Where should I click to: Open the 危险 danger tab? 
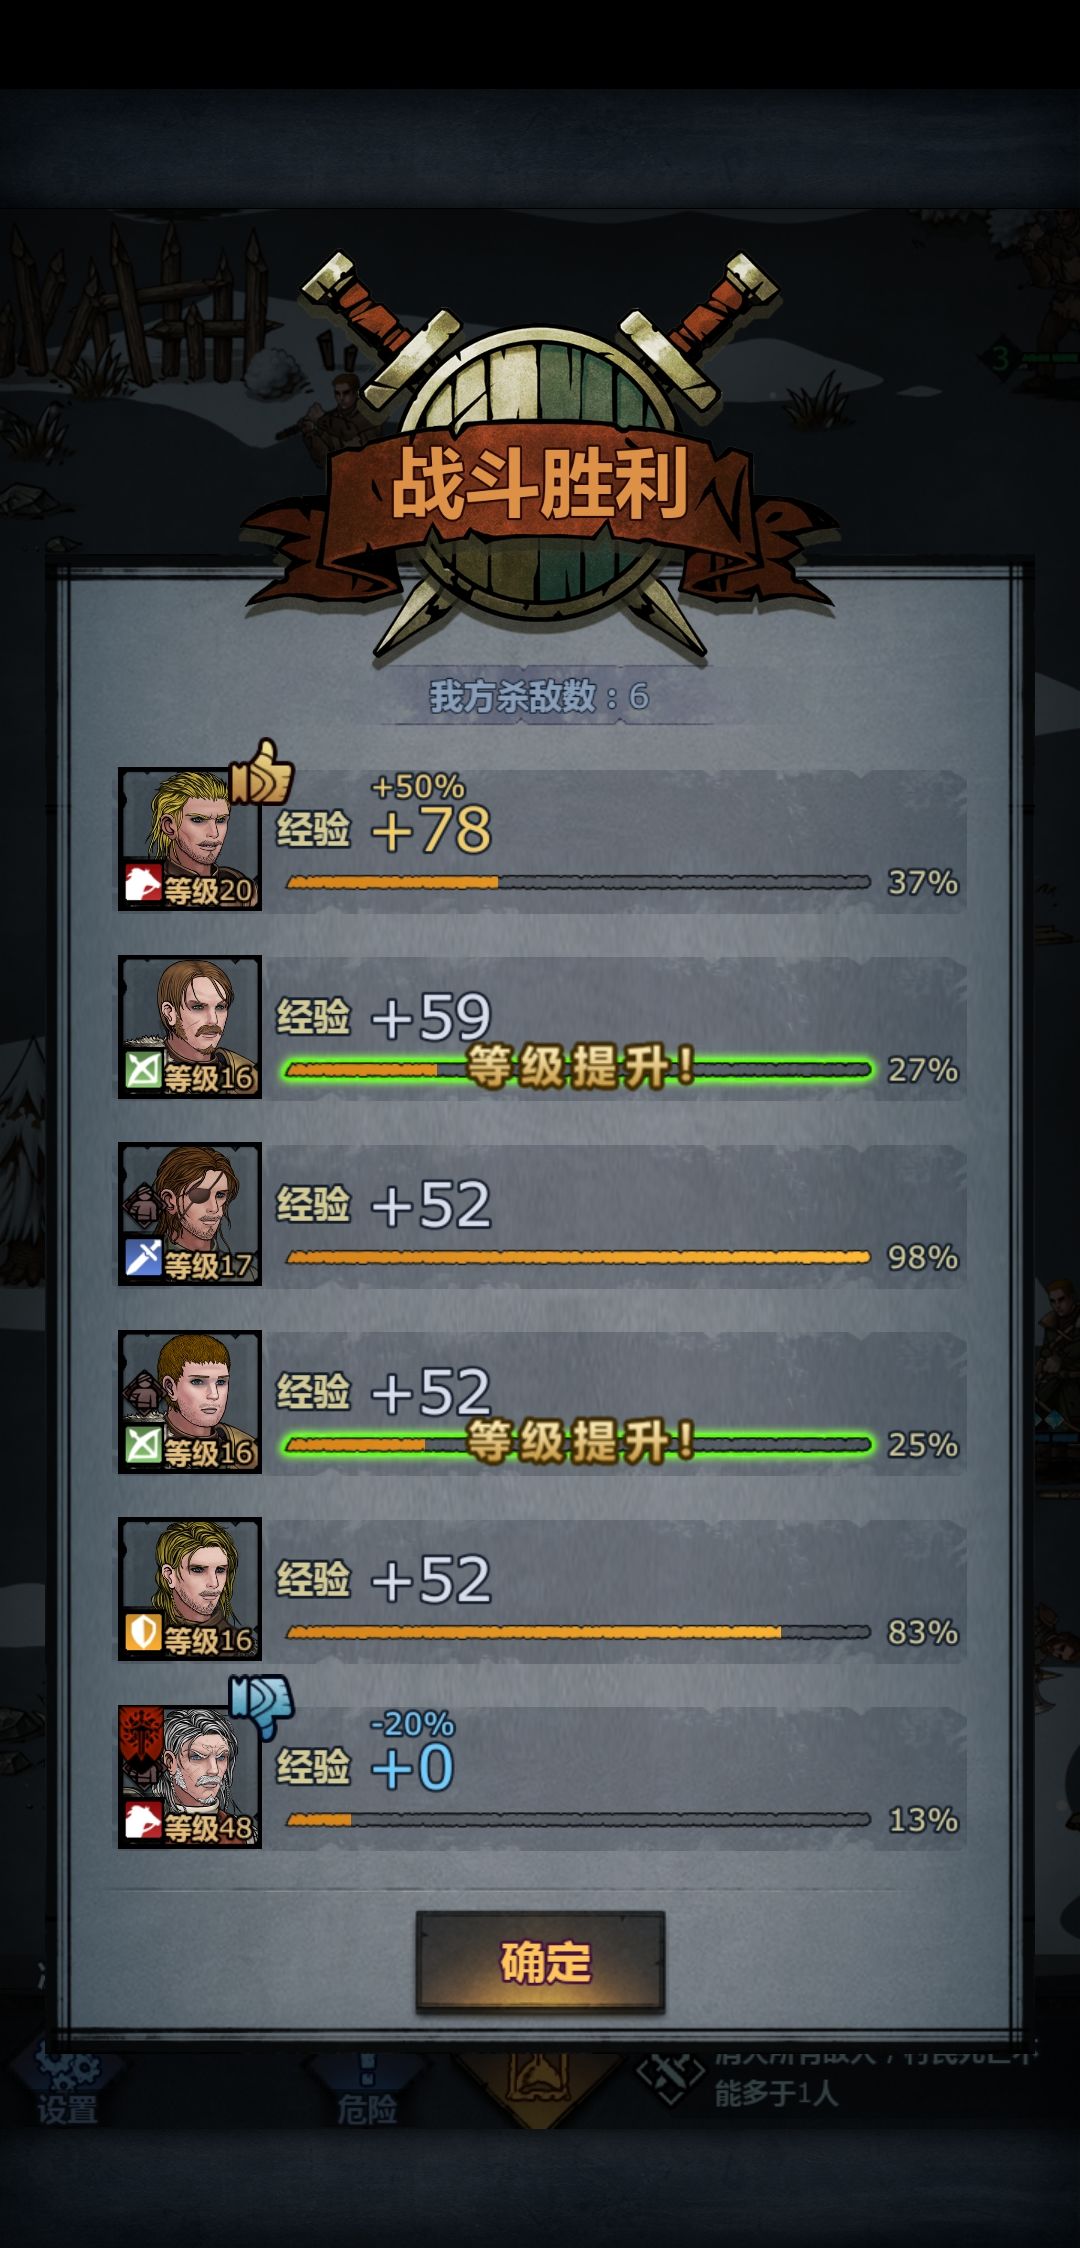pos(366,2108)
